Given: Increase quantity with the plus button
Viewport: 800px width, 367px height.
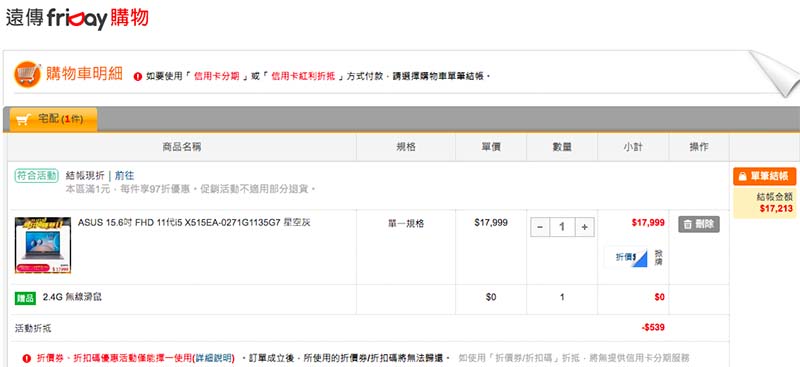Looking at the screenshot, I should tap(585, 227).
